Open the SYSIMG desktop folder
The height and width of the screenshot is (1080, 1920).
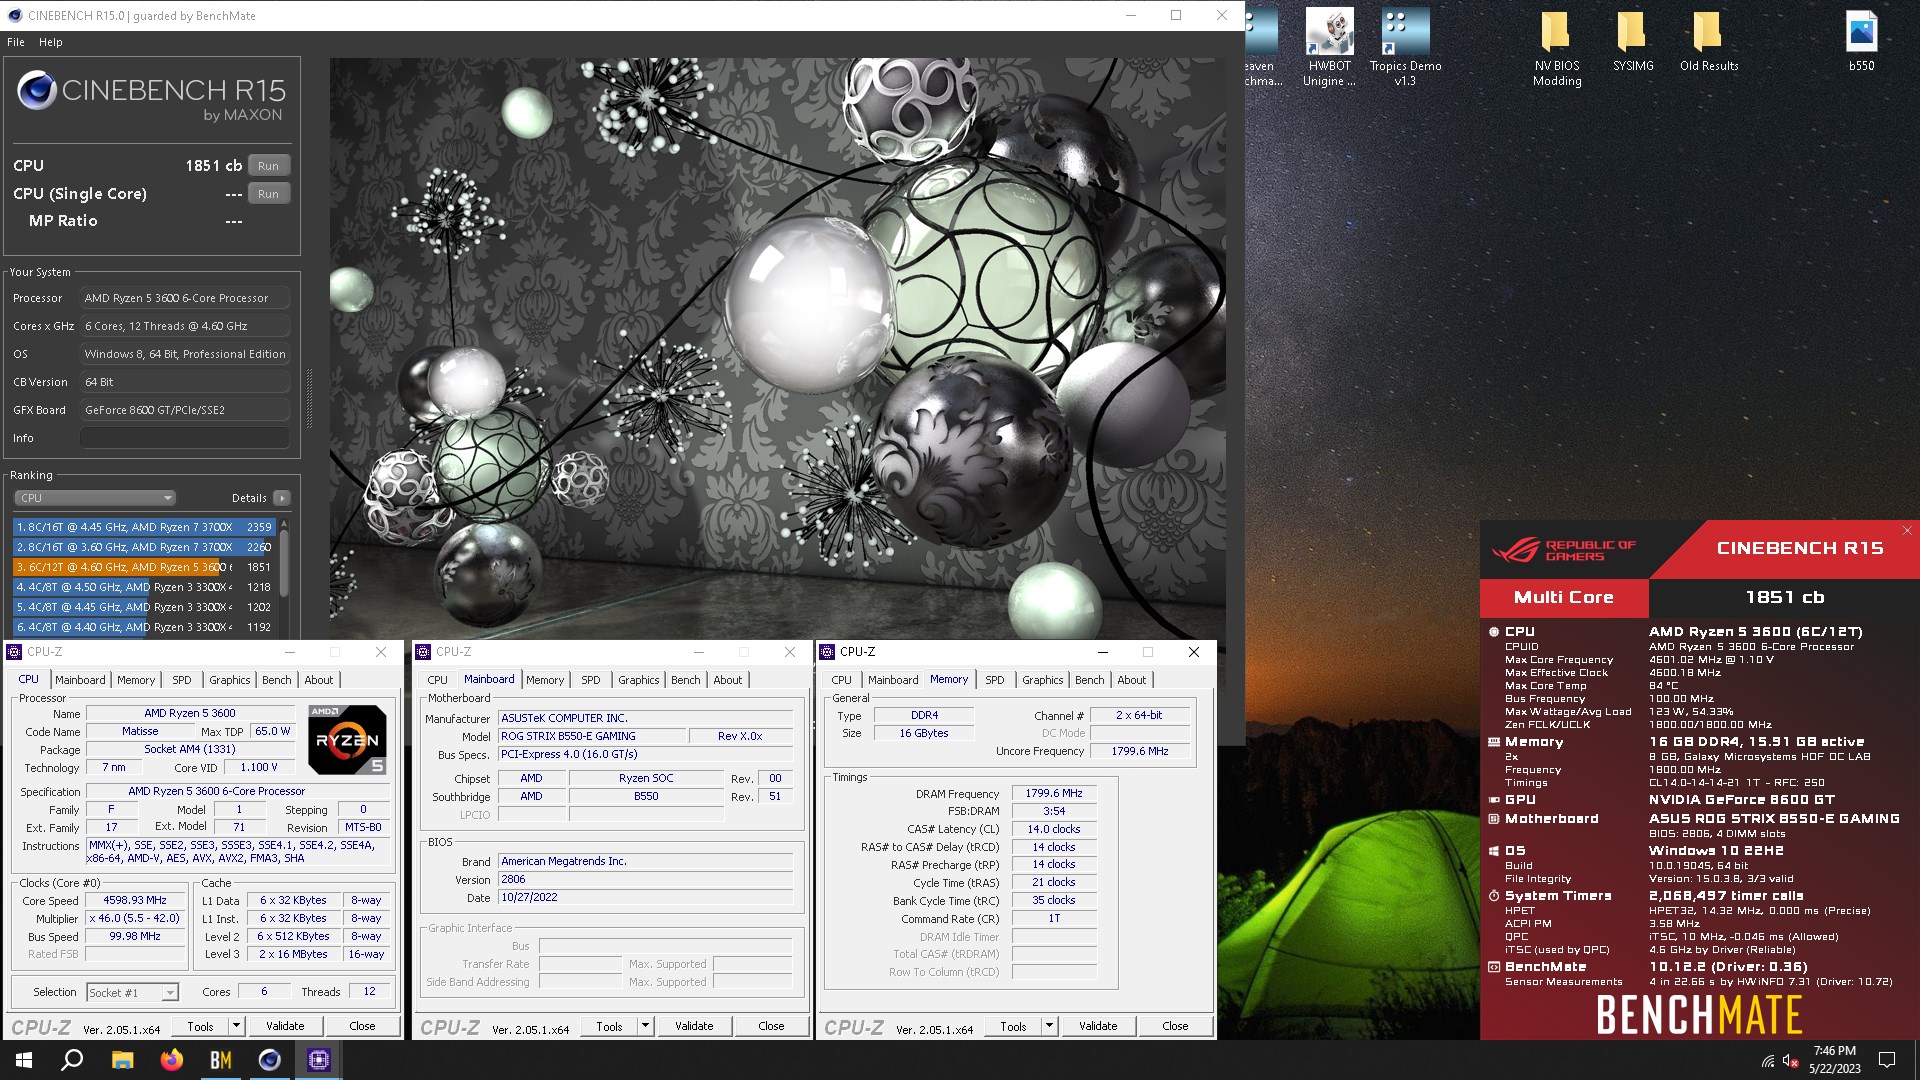[1633, 40]
